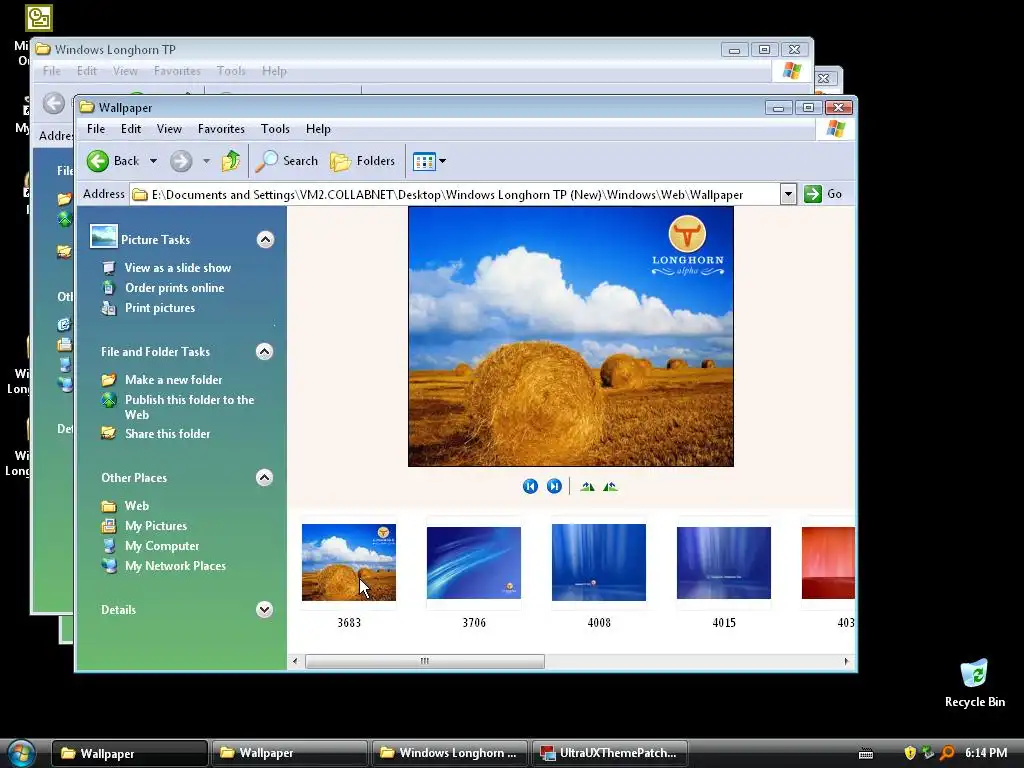
Task: Open the View menu in Wallpaper window
Action: click(169, 129)
